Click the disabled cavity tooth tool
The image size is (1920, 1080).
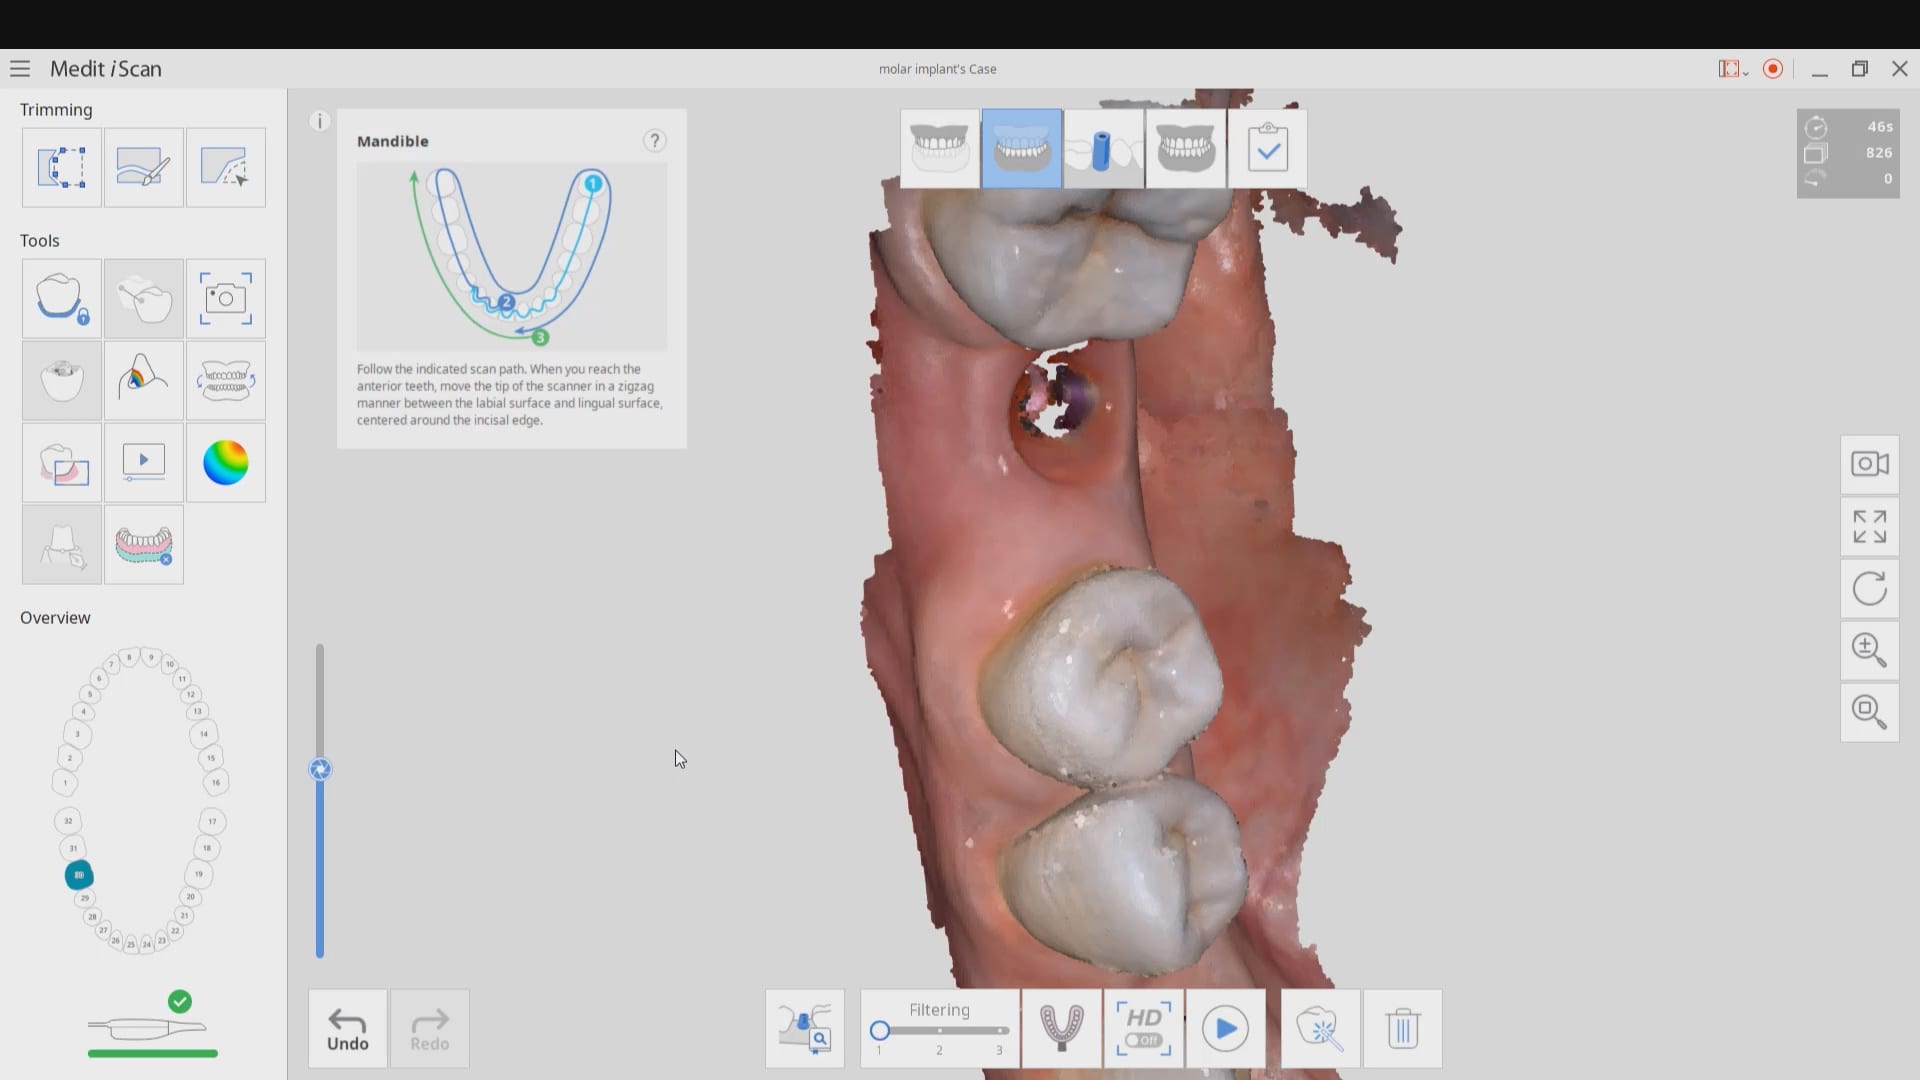tap(62, 381)
